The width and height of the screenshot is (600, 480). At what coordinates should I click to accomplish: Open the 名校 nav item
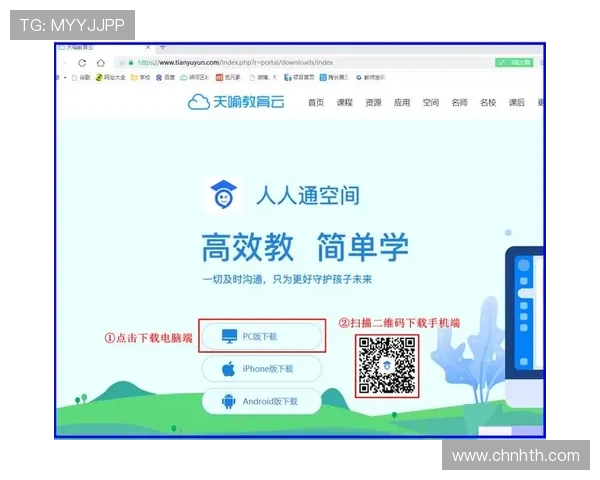(x=488, y=103)
